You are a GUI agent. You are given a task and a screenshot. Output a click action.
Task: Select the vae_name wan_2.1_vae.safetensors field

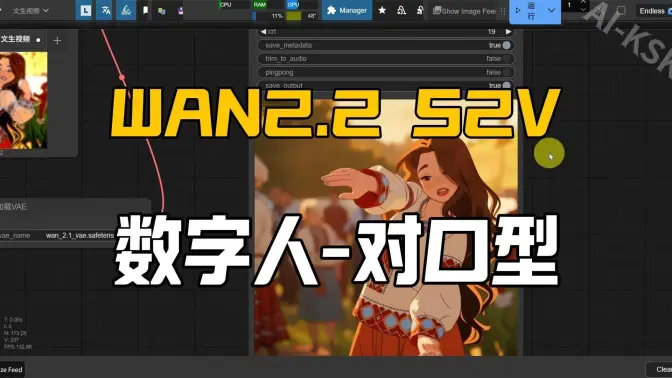[57, 235]
